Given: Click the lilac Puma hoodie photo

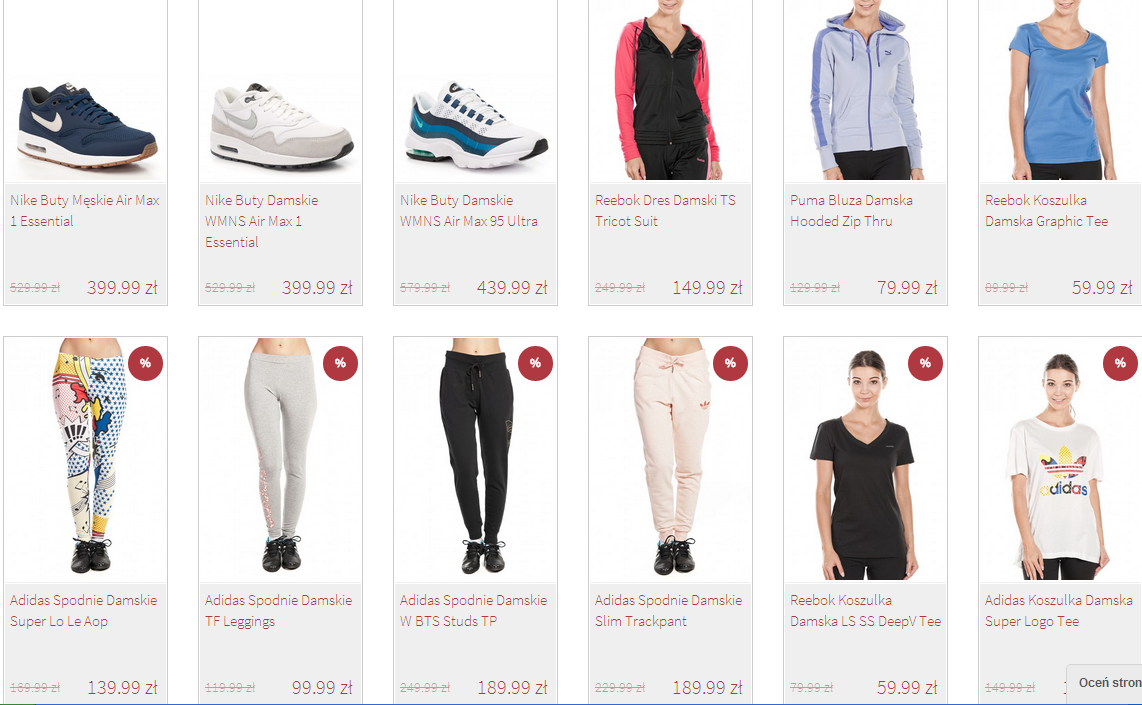Looking at the screenshot, I should (865, 90).
